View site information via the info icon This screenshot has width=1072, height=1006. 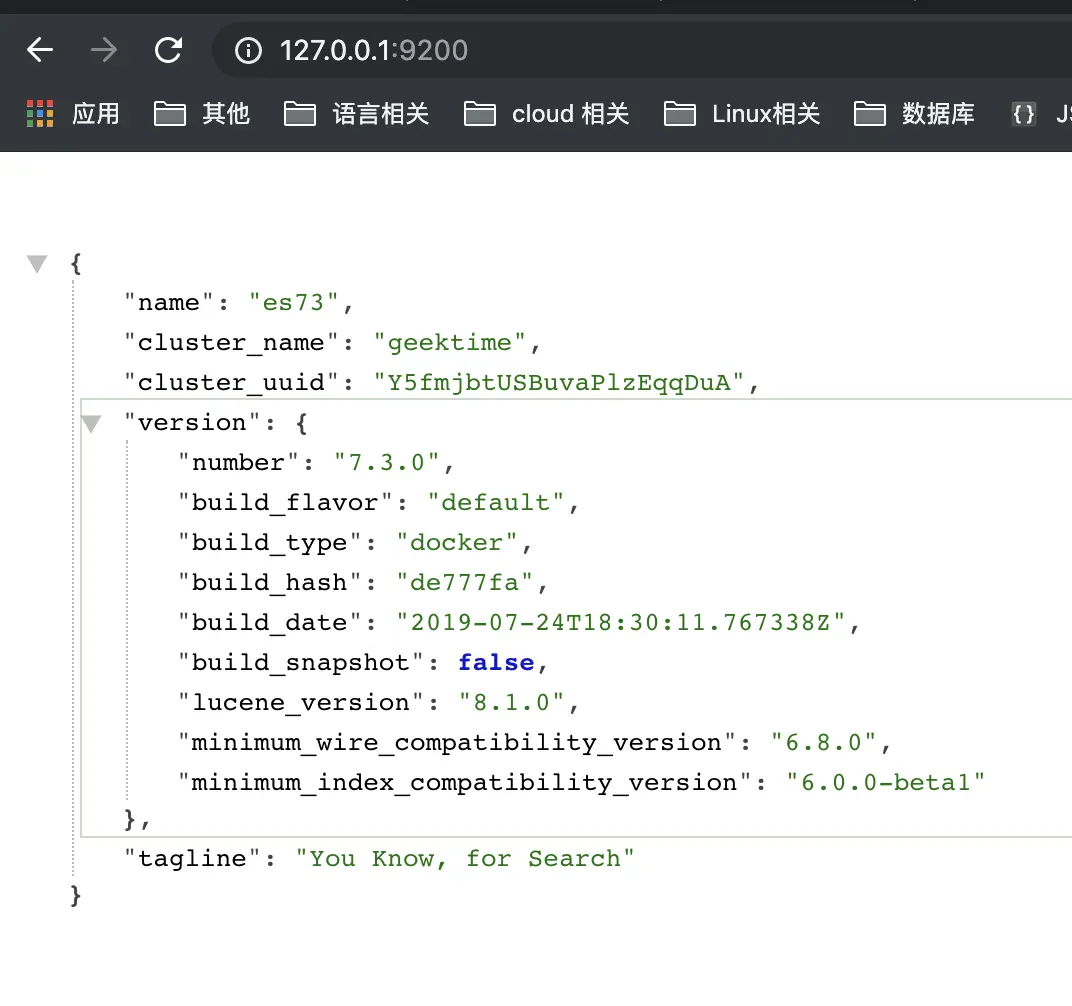248,51
